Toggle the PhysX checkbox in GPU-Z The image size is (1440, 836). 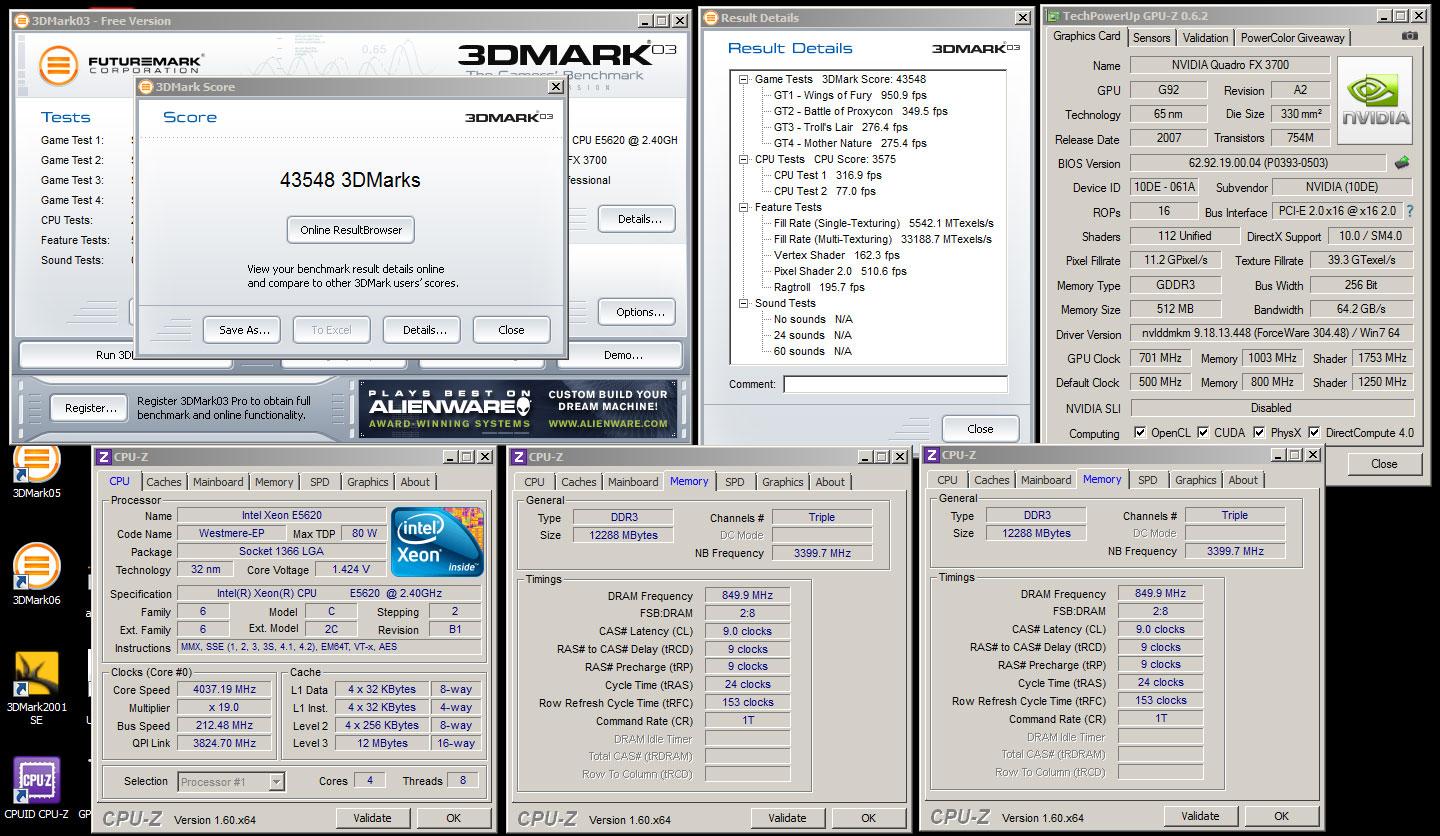[1259, 433]
